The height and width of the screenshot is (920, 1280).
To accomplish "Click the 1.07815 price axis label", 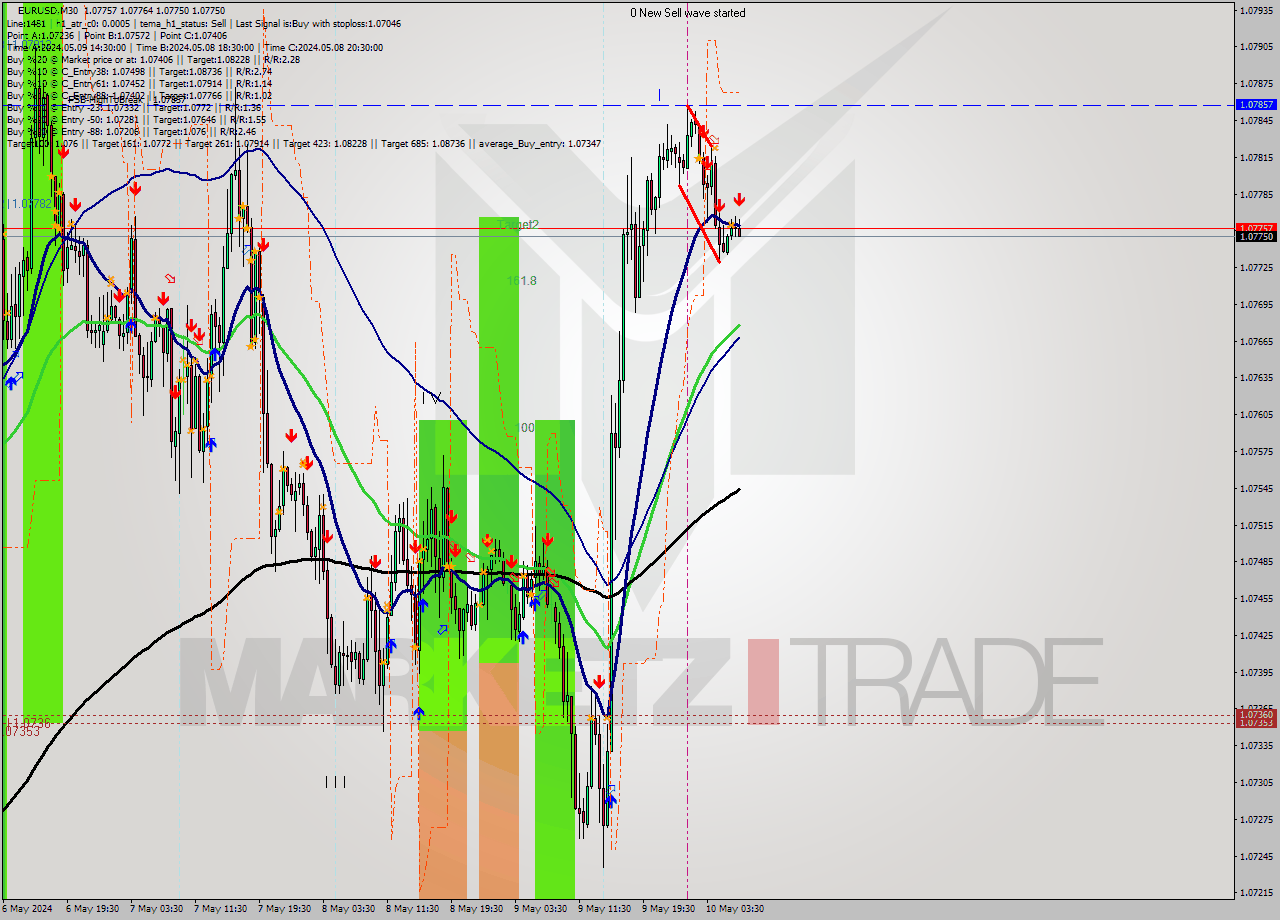I will point(1256,157).
